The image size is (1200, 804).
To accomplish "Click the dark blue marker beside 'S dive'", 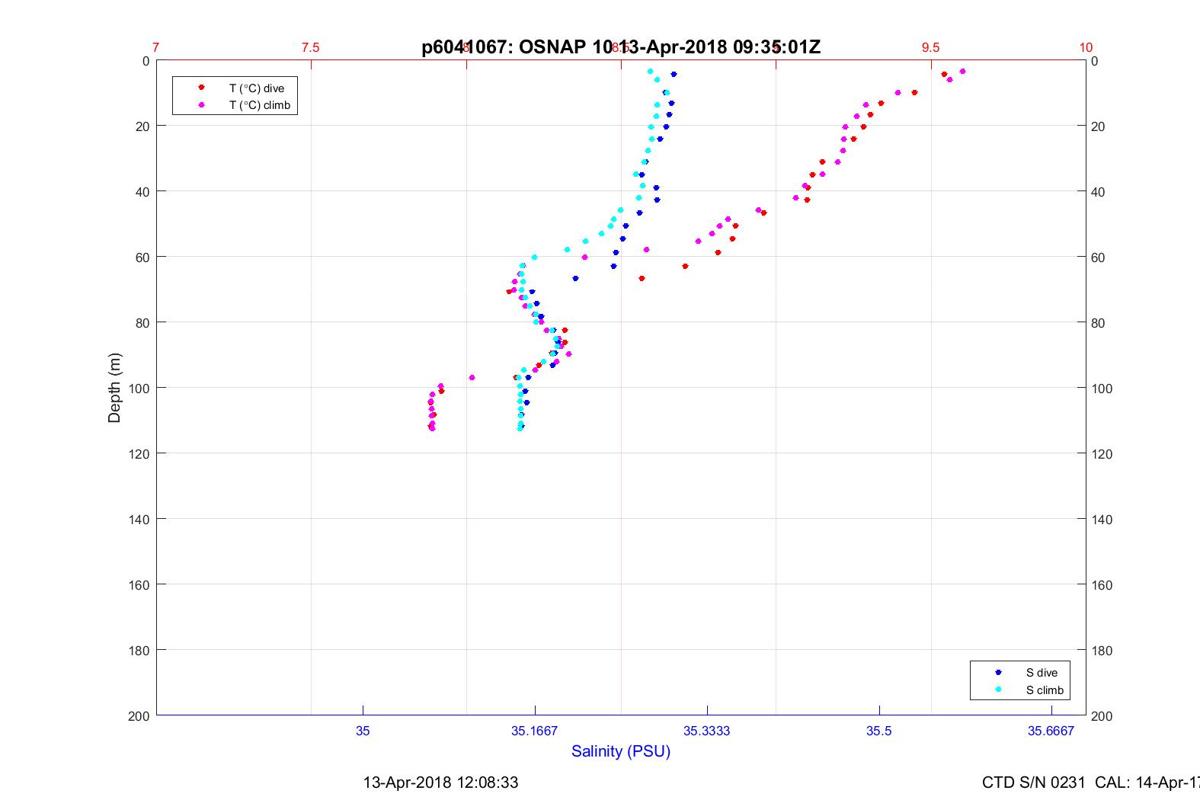I will [998, 673].
